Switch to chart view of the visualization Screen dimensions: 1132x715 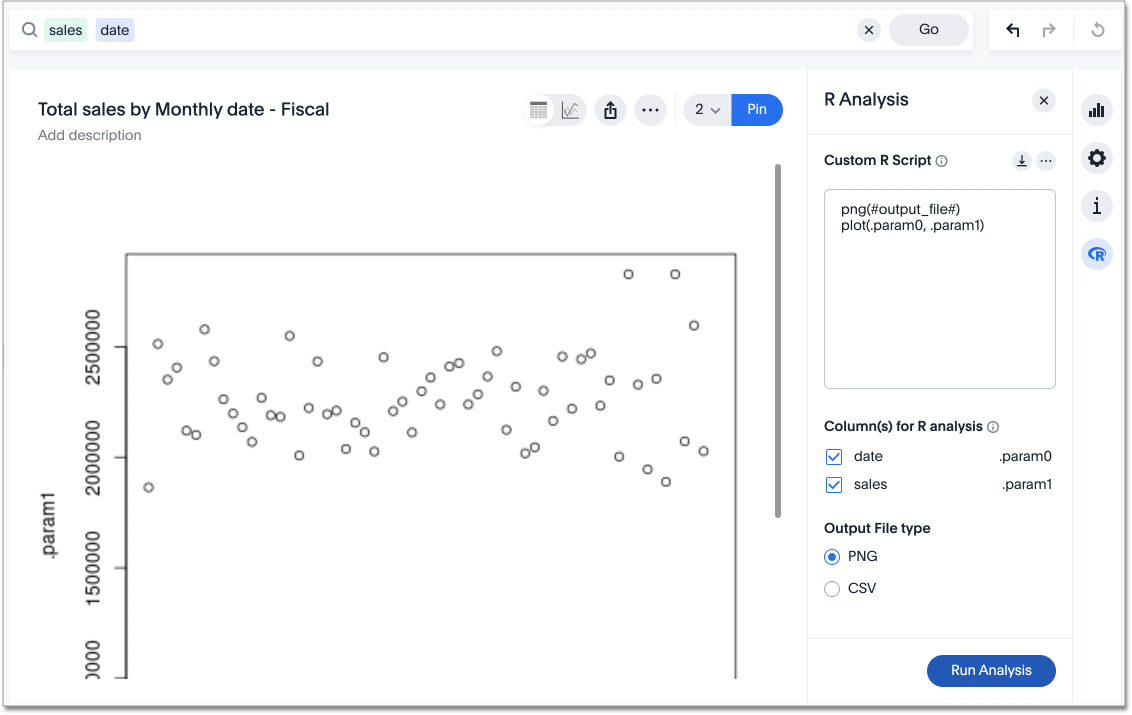(x=570, y=109)
